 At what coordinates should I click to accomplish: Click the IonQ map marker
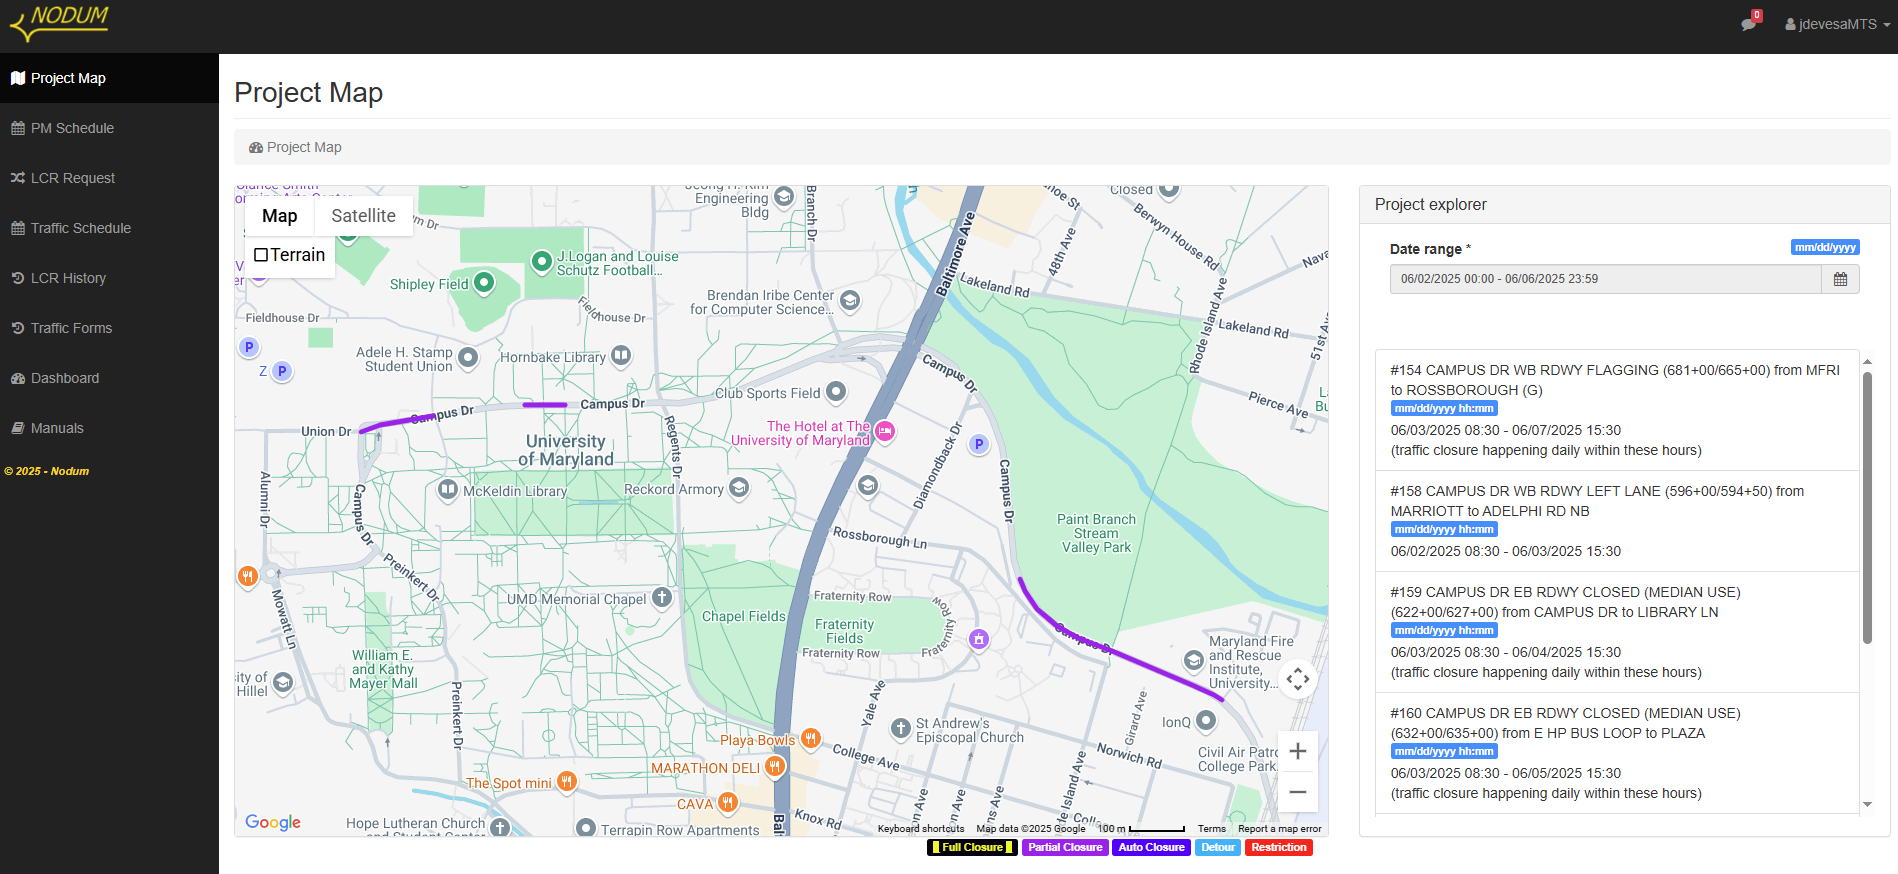[x=1206, y=720]
